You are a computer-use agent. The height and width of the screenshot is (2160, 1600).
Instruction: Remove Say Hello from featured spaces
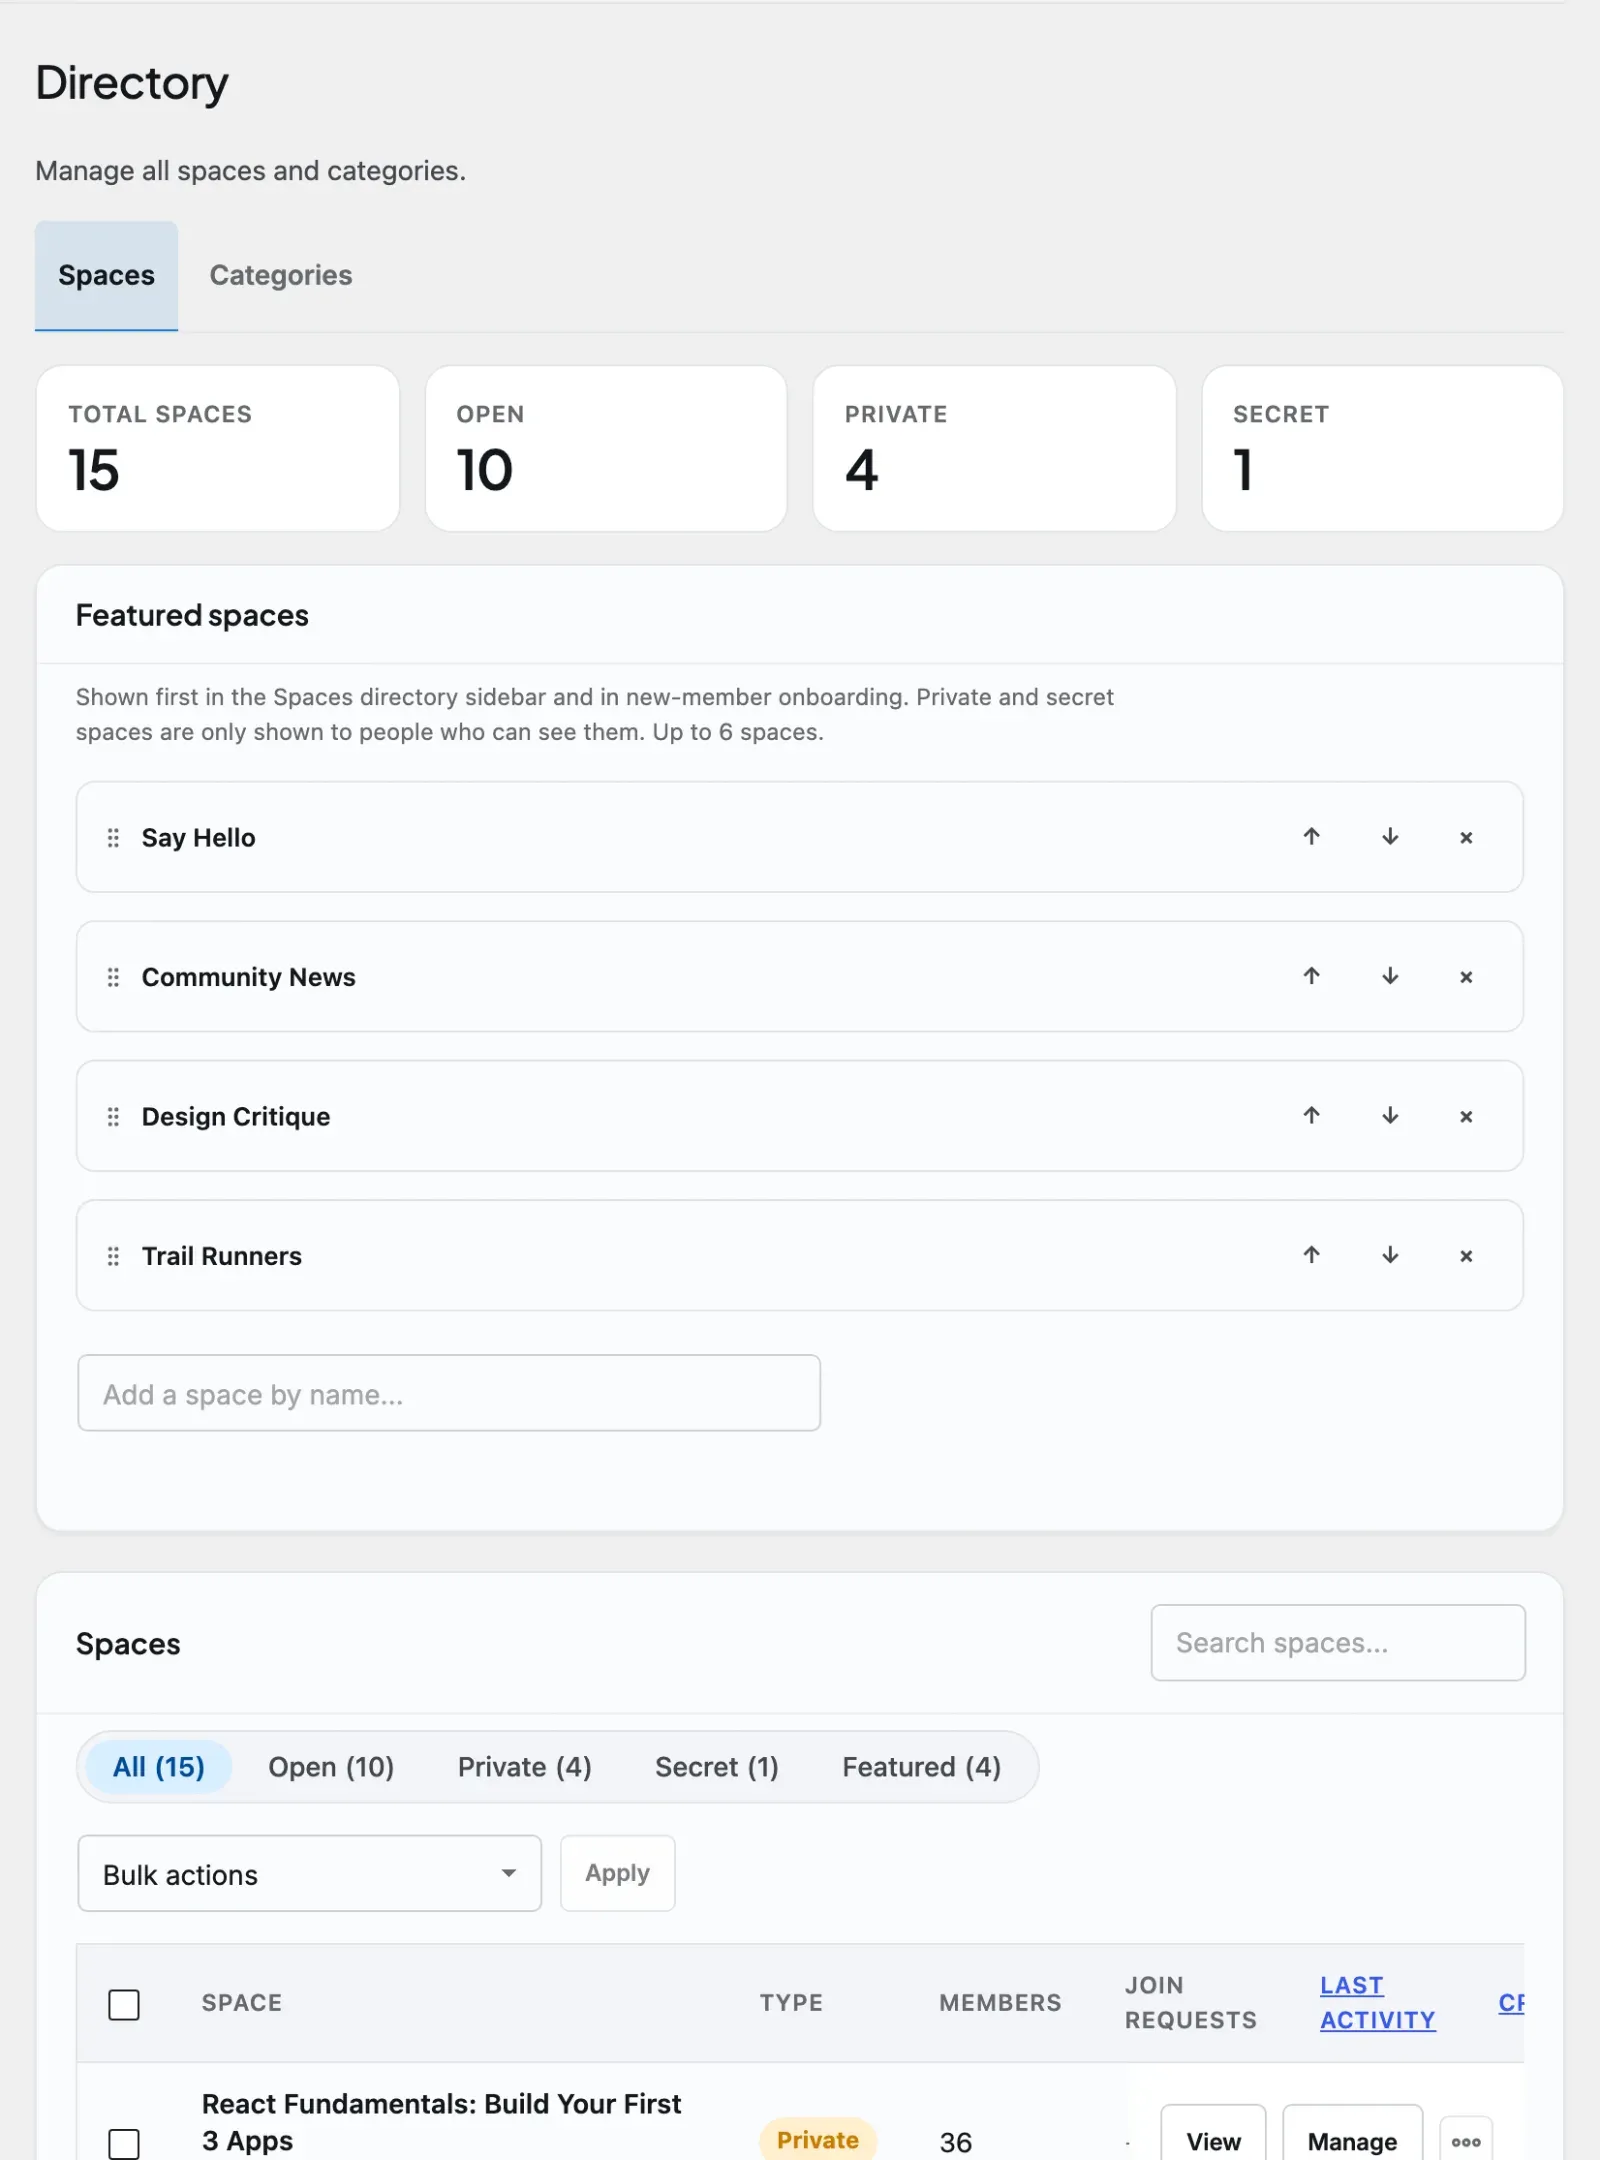coord(1466,837)
